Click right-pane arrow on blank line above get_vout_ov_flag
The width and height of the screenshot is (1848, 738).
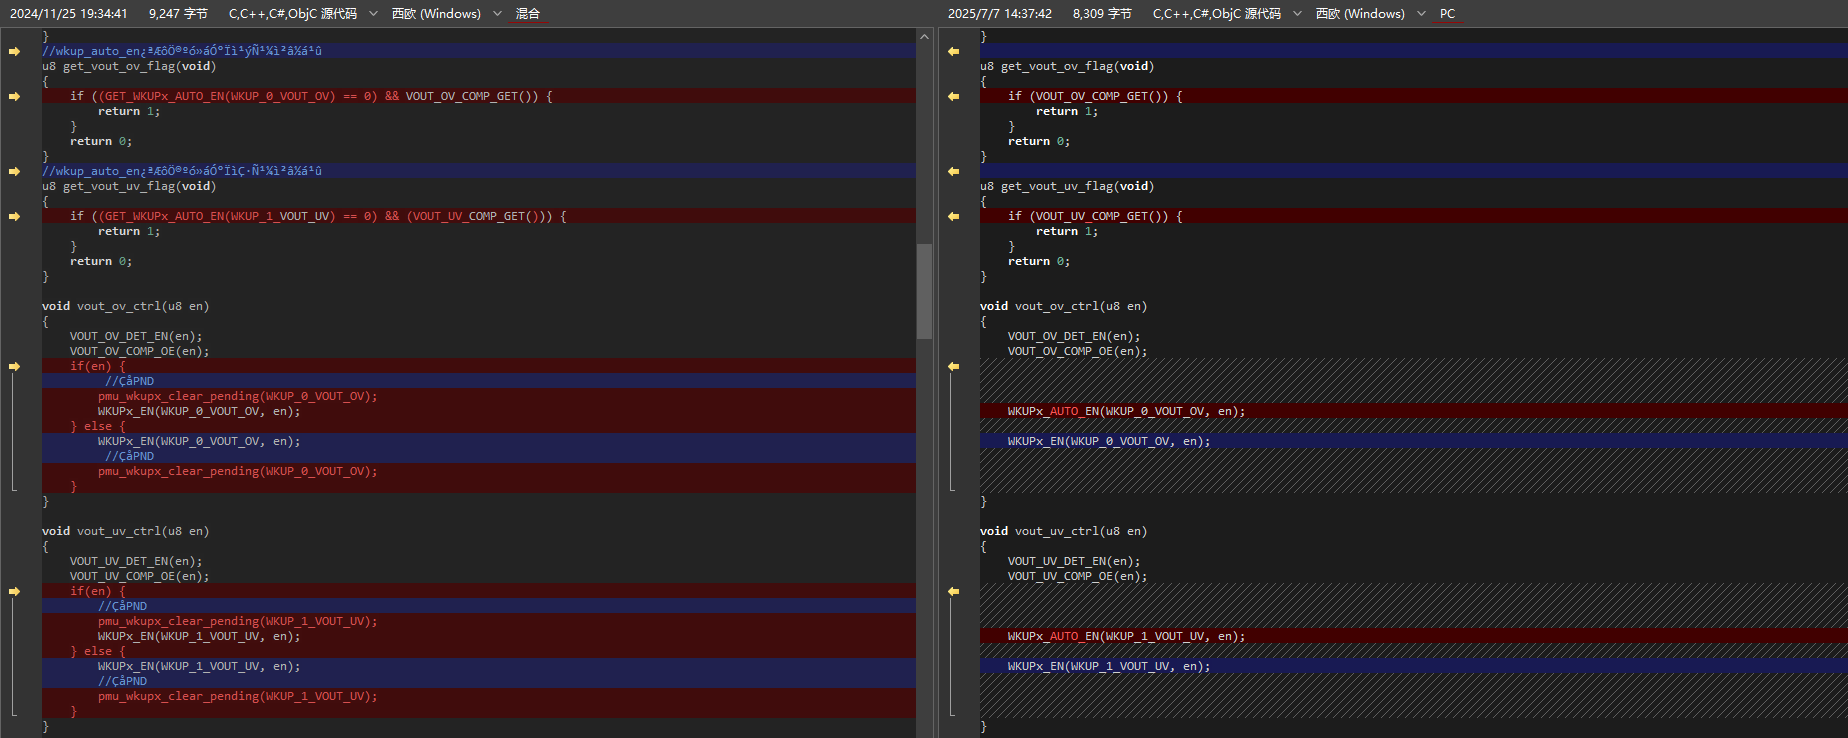(x=953, y=51)
